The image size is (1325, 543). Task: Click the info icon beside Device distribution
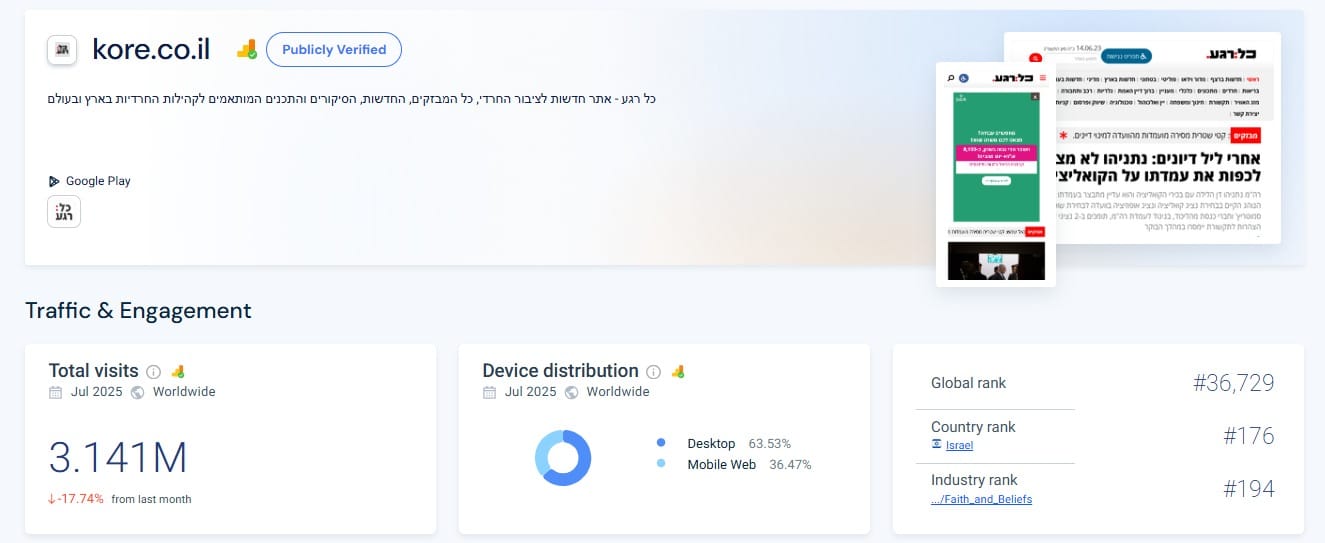pos(653,371)
